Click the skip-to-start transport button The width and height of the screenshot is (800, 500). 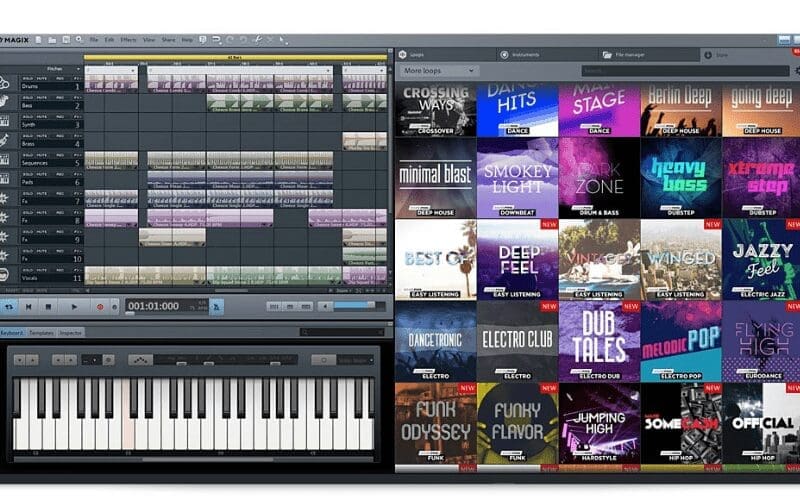click(x=29, y=306)
